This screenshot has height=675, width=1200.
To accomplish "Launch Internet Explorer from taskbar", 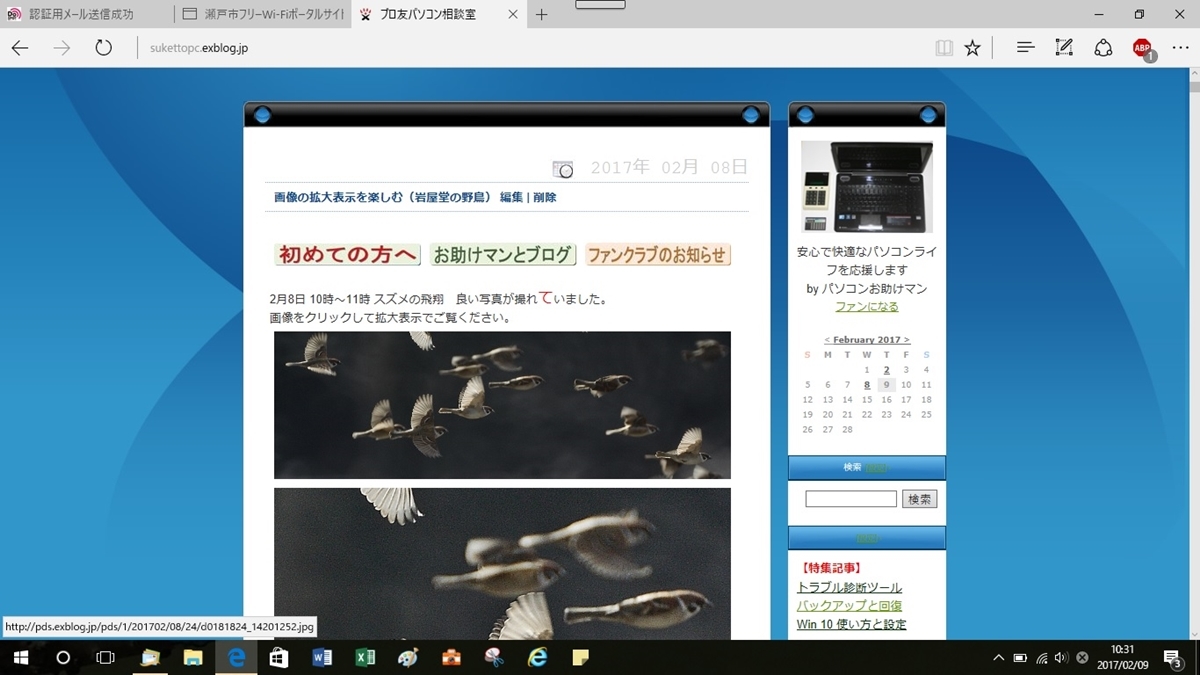I will [x=537, y=657].
